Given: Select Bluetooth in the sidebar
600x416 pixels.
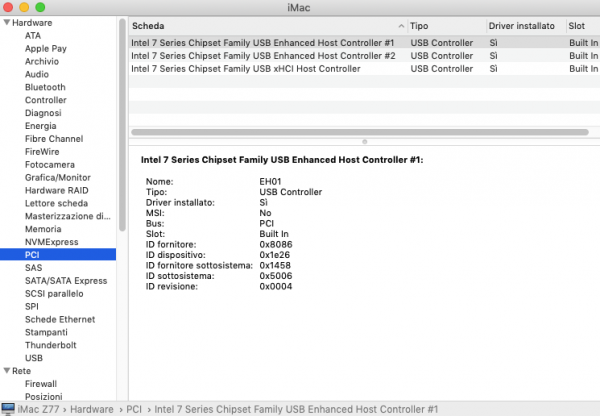Looking at the screenshot, I should [x=45, y=87].
